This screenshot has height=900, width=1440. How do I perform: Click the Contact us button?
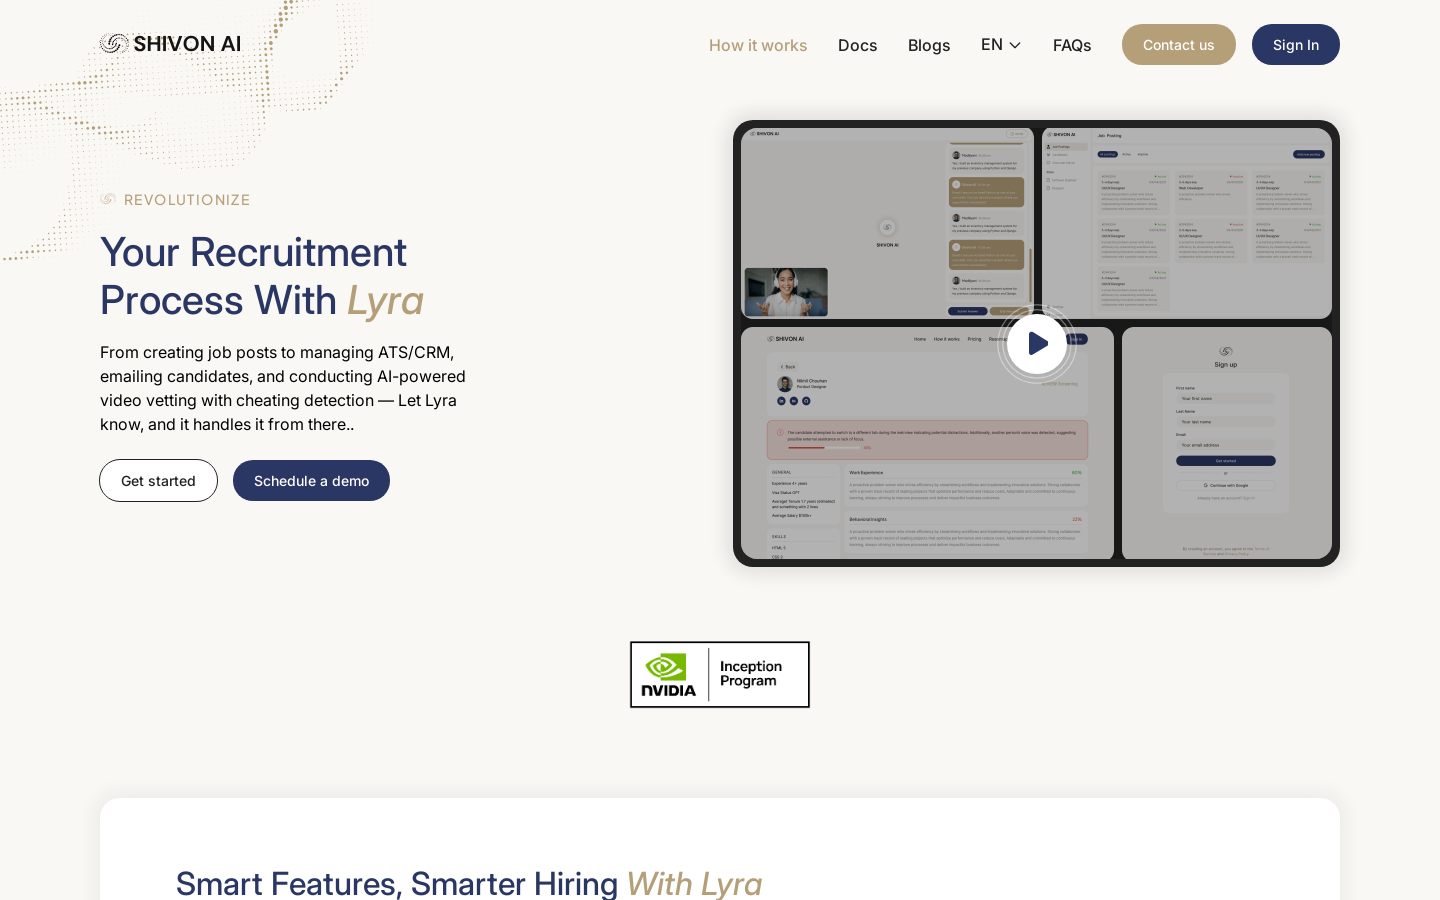point(1179,45)
